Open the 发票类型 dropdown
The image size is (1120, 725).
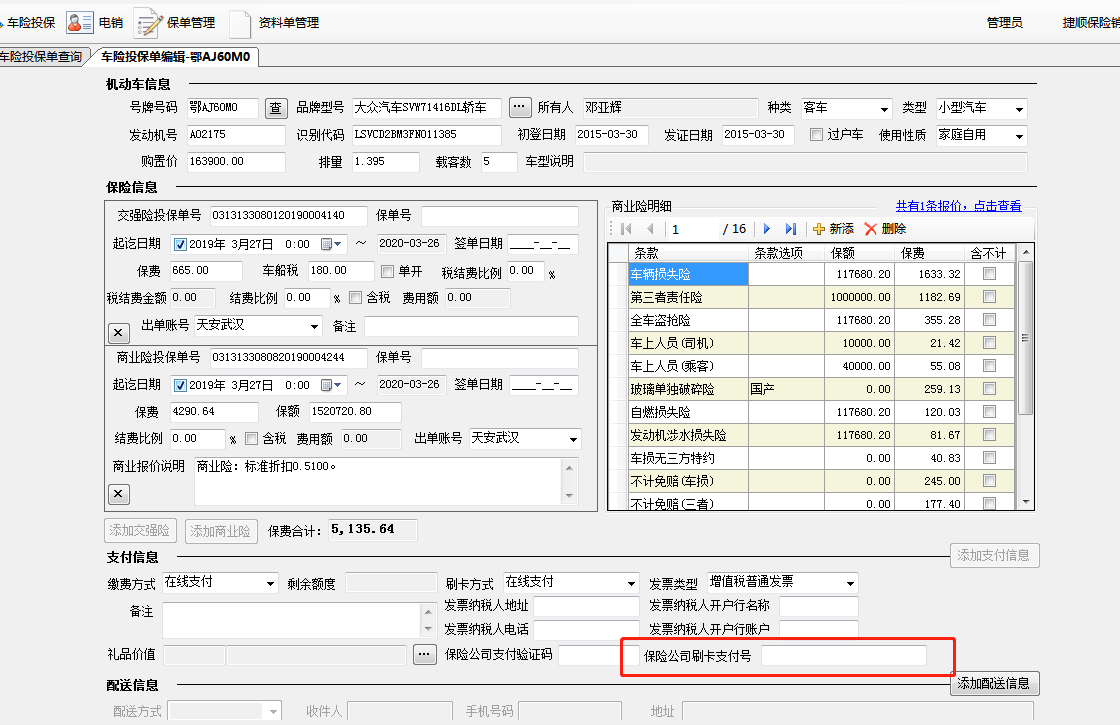[x=850, y=583]
